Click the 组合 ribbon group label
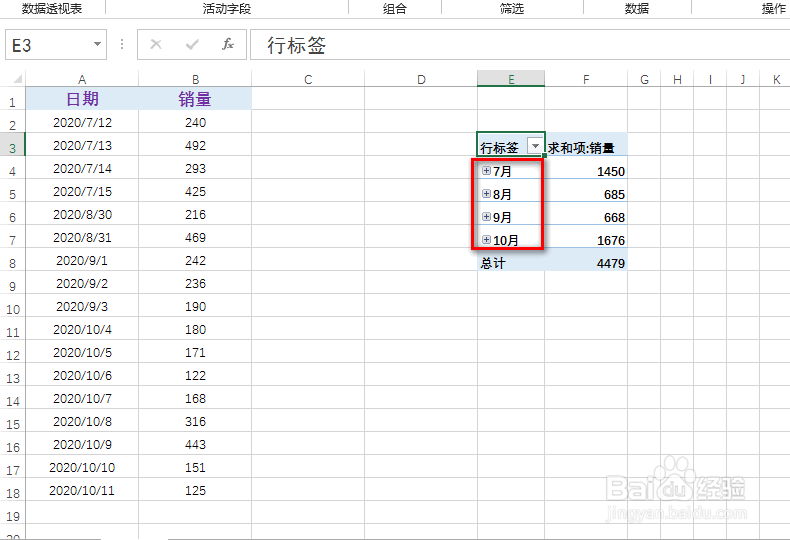Image resolution: width=790 pixels, height=540 pixels. (x=394, y=8)
